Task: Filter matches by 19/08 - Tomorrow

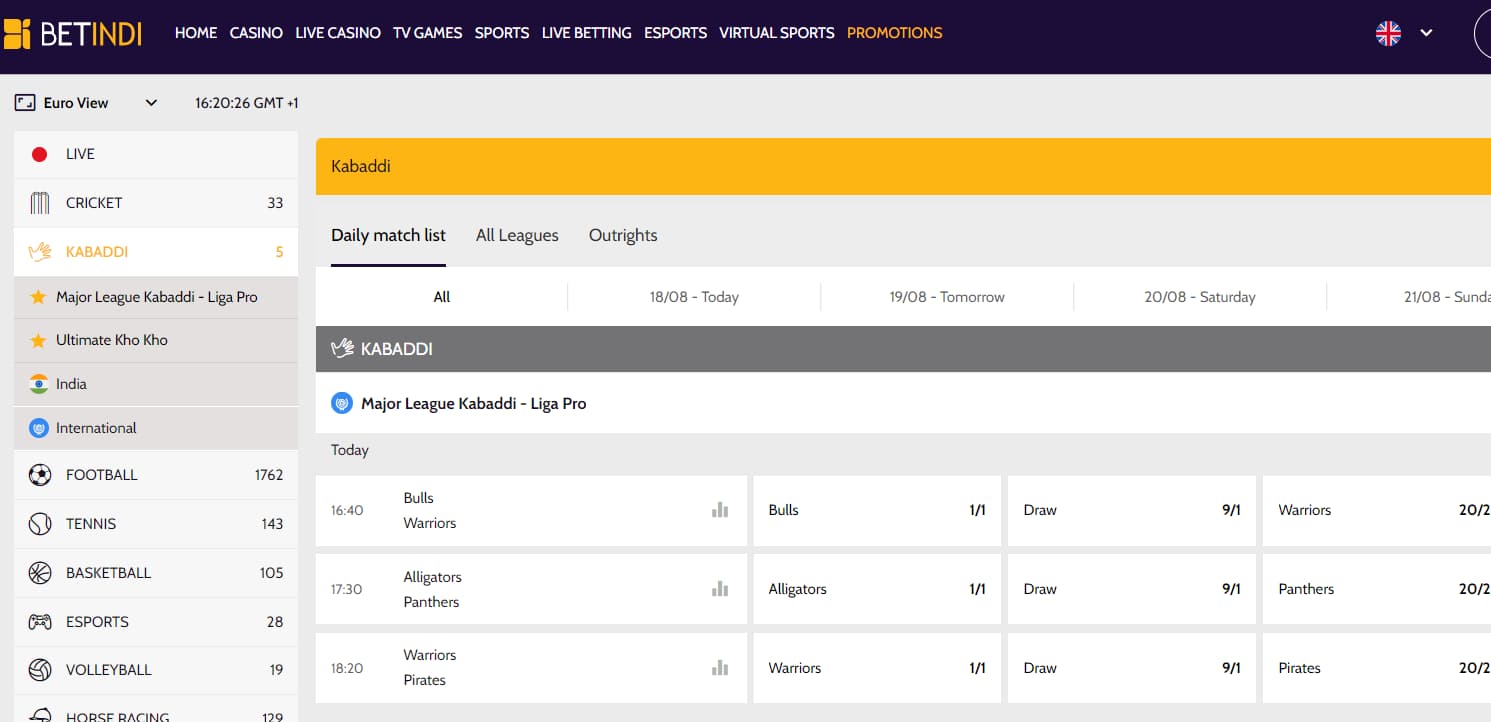Action: (947, 297)
